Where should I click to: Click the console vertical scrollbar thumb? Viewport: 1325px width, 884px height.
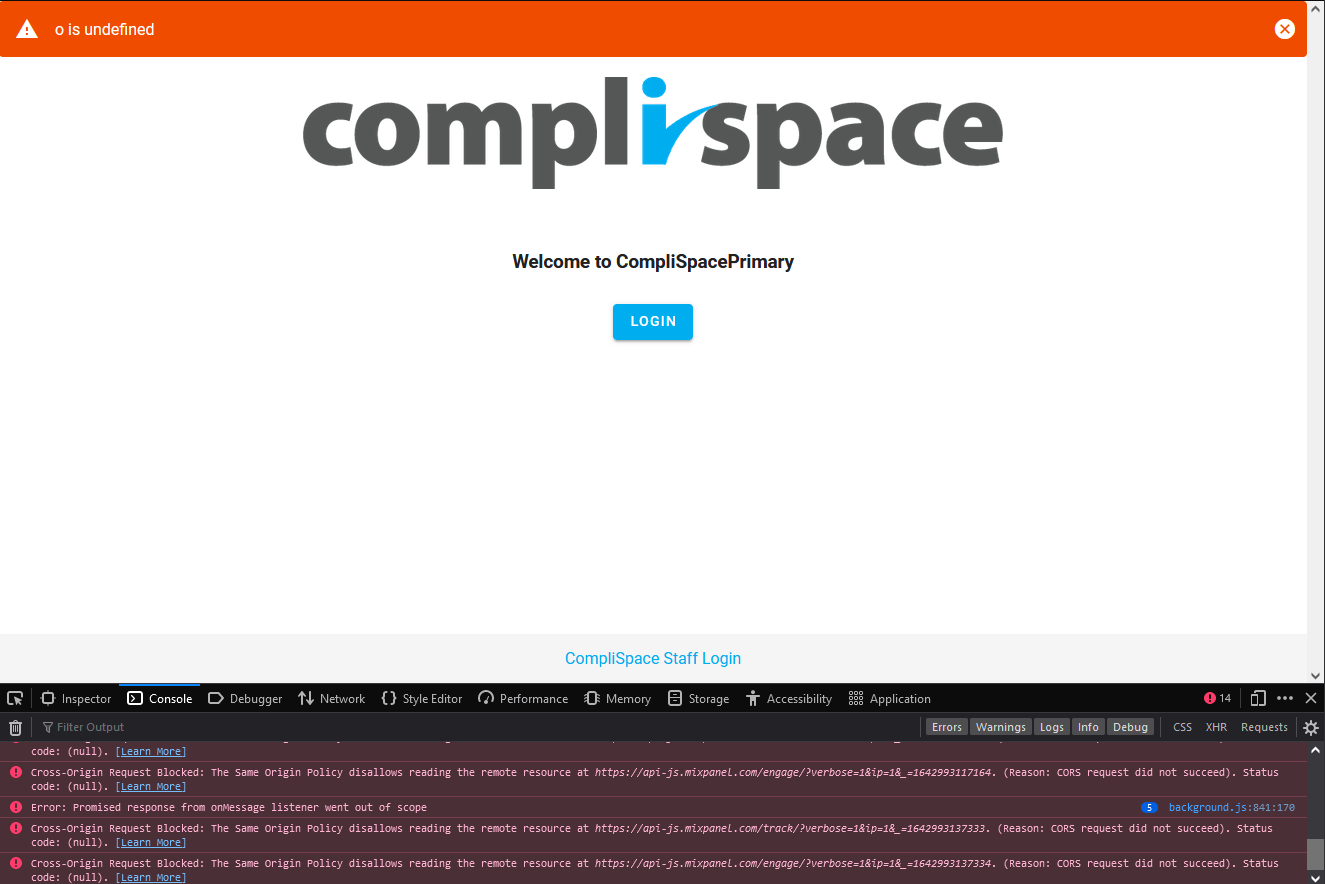click(1315, 854)
